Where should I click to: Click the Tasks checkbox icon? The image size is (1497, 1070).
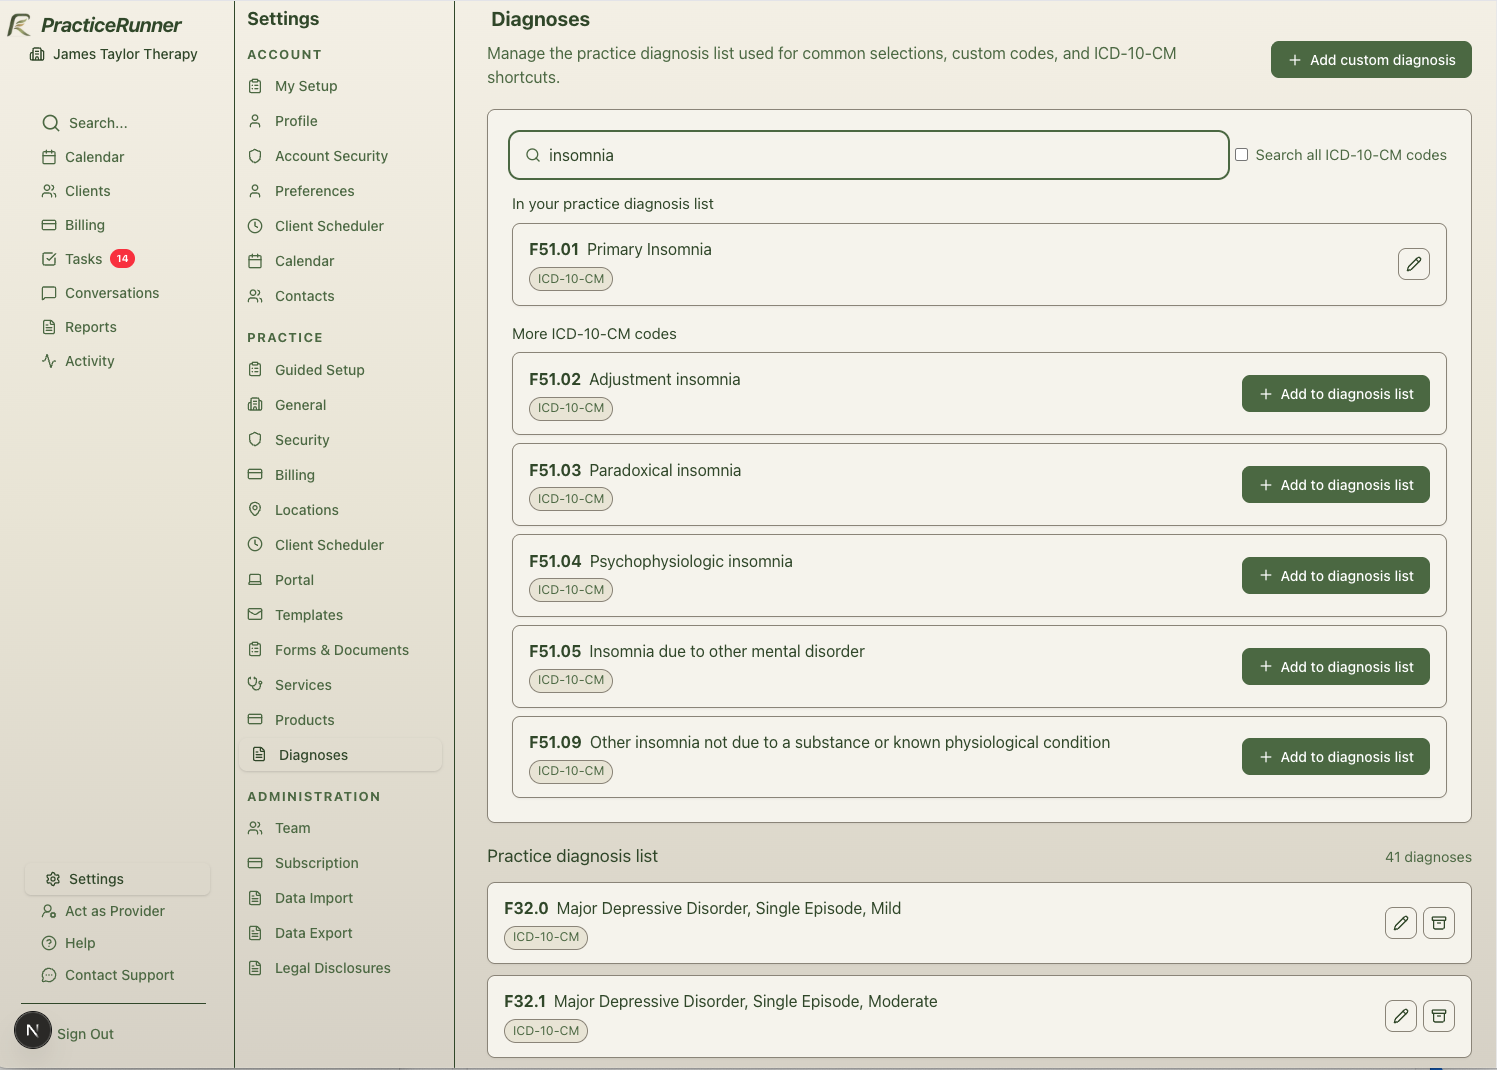point(49,259)
